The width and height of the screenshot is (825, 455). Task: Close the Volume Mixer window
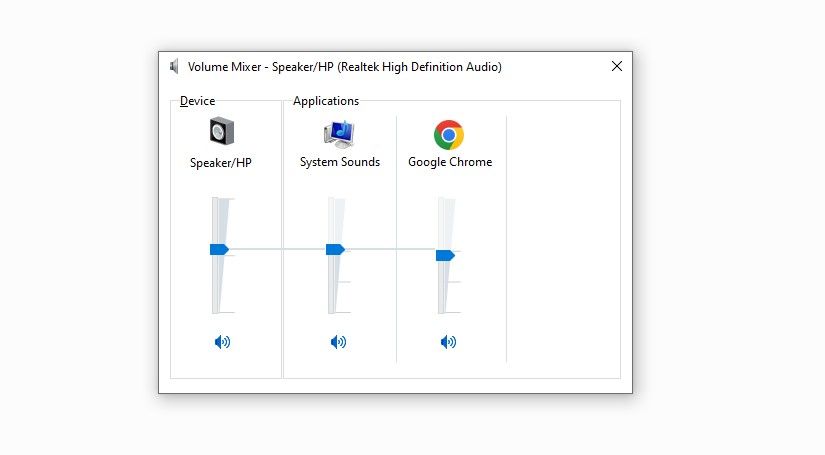(x=617, y=66)
